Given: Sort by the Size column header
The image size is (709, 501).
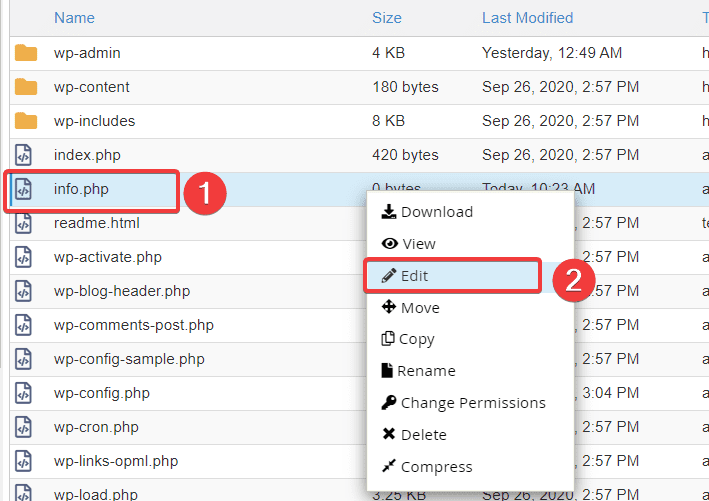Looking at the screenshot, I should pos(386,18).
